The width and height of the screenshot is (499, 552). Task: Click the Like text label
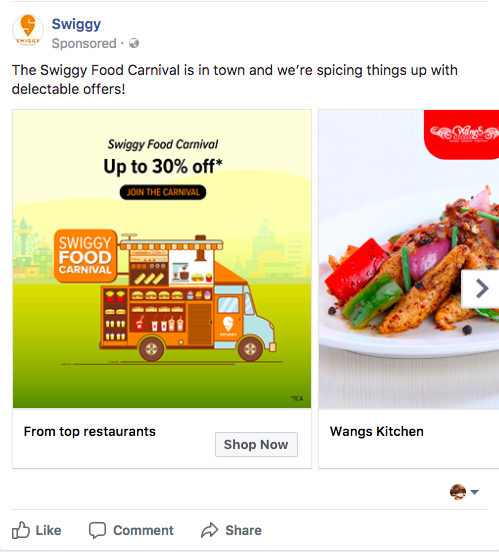tap(48, 531)
